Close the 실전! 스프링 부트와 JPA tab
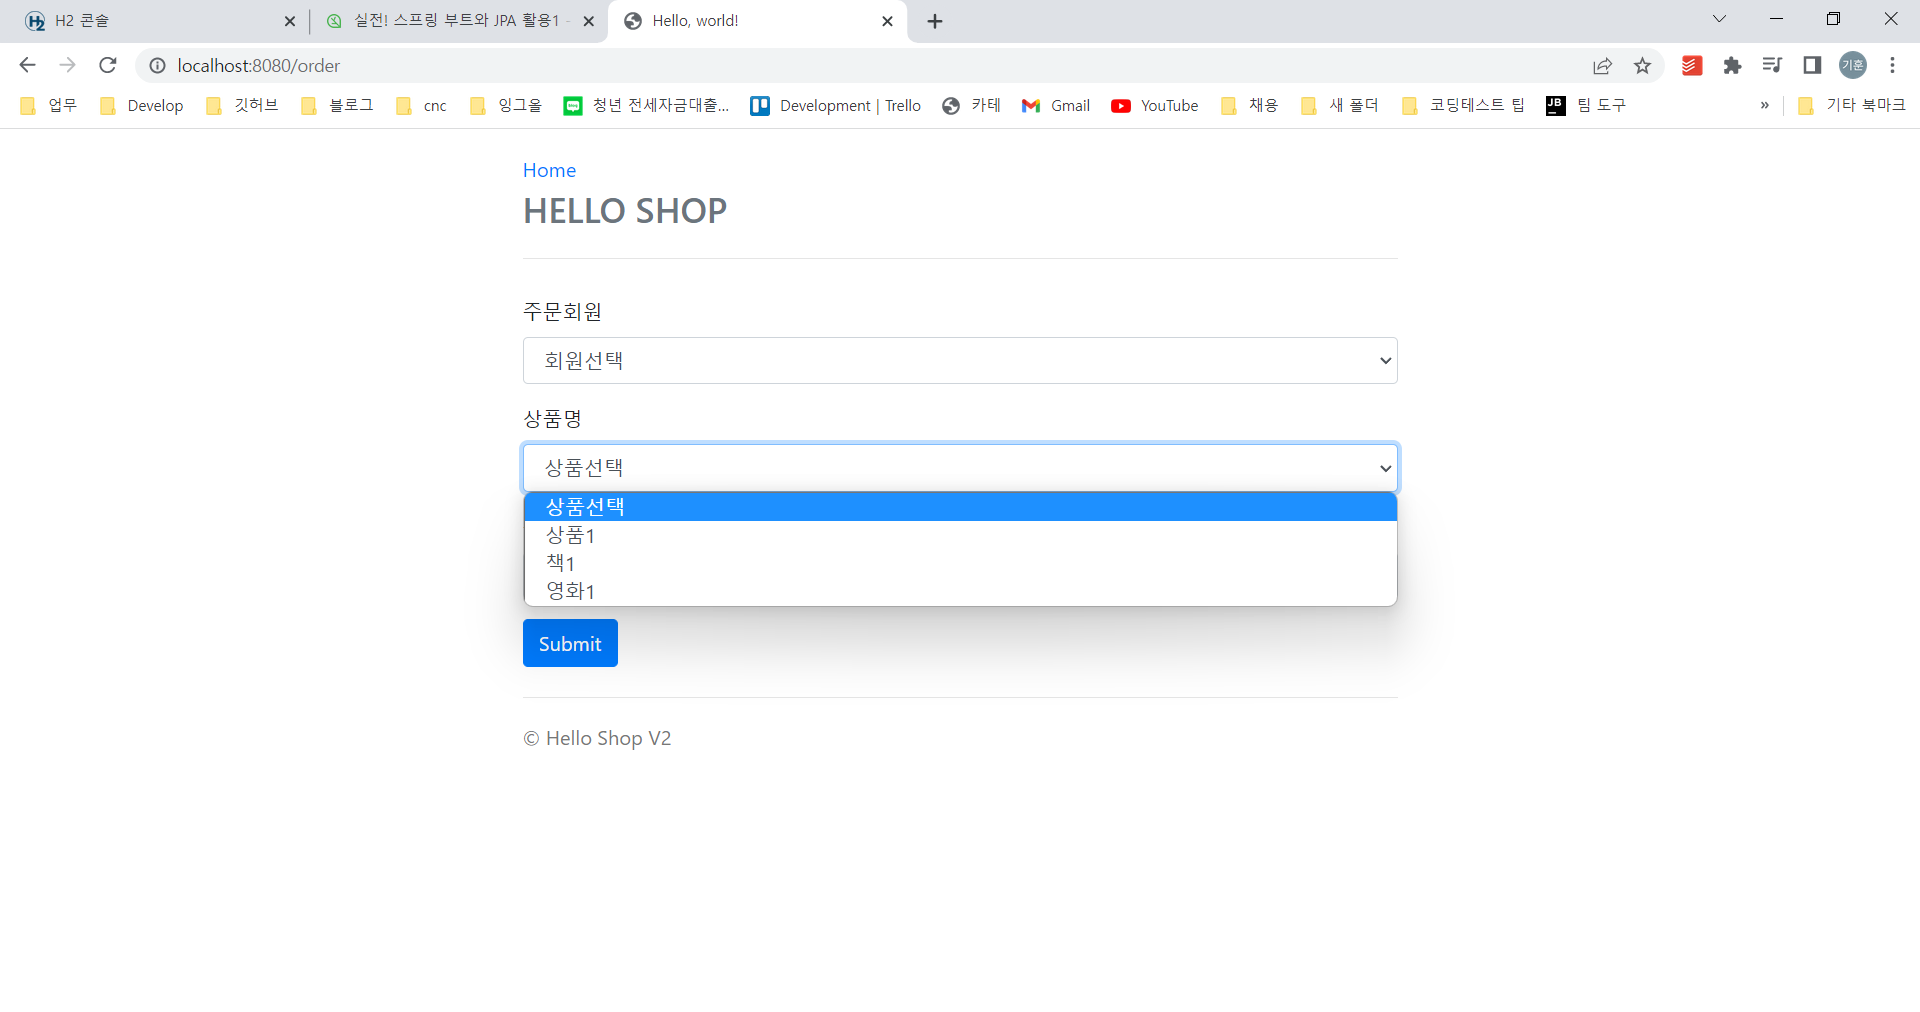1920x1012 pixels. click(588, 21)
